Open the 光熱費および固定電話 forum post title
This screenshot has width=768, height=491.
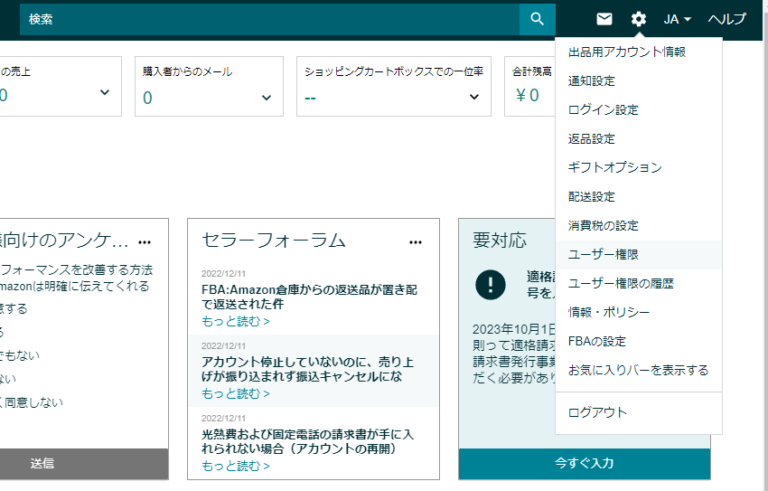pyautogui.click(x=308, y=441)
